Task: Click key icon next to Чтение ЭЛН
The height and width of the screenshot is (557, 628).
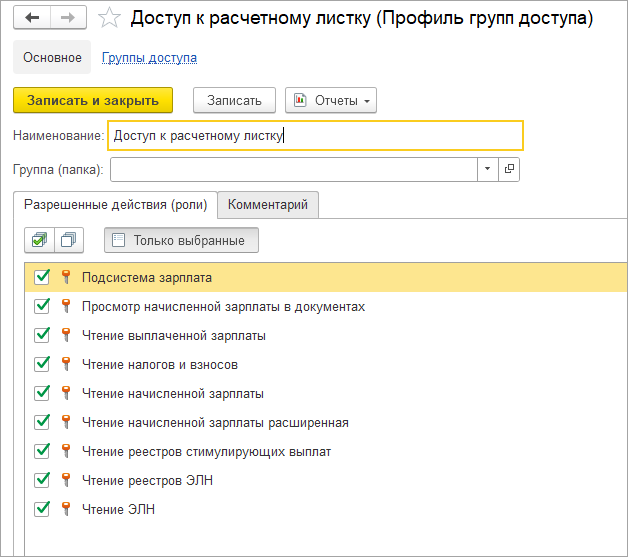Action: [x=66, y=509]
